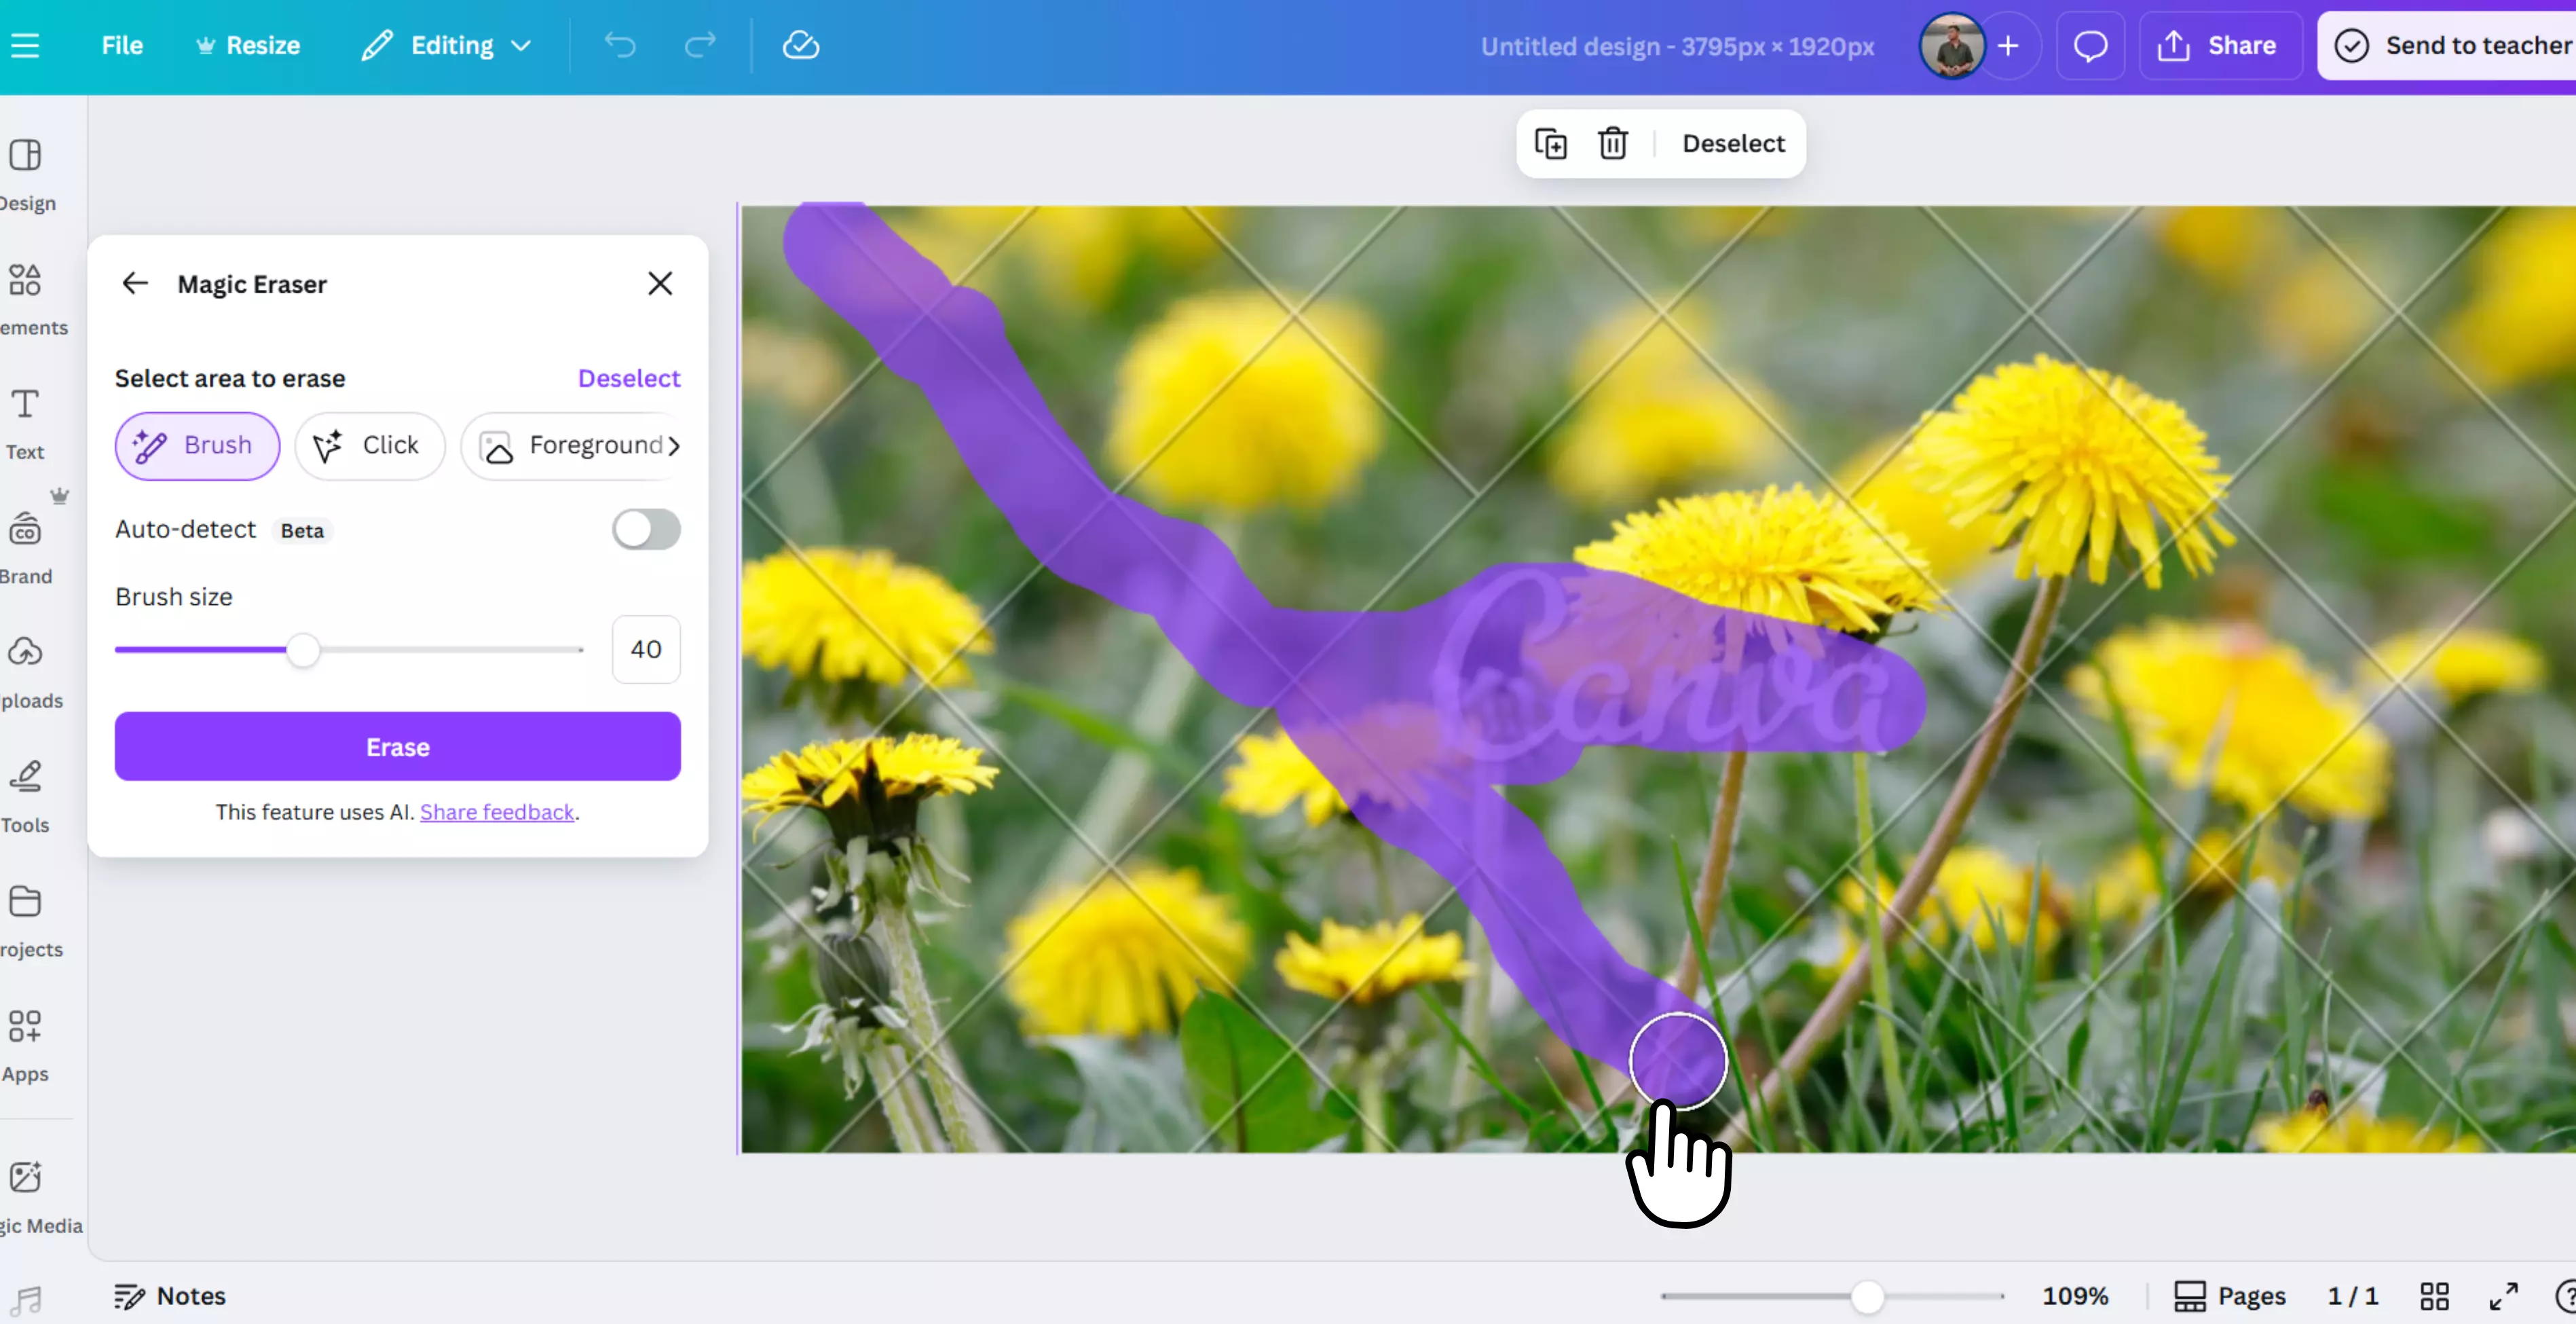Screen dimensions: 2576x1324
Task: Open the comments speech bubble icon
Action: pyautogui.click(x=2090, y=45)
